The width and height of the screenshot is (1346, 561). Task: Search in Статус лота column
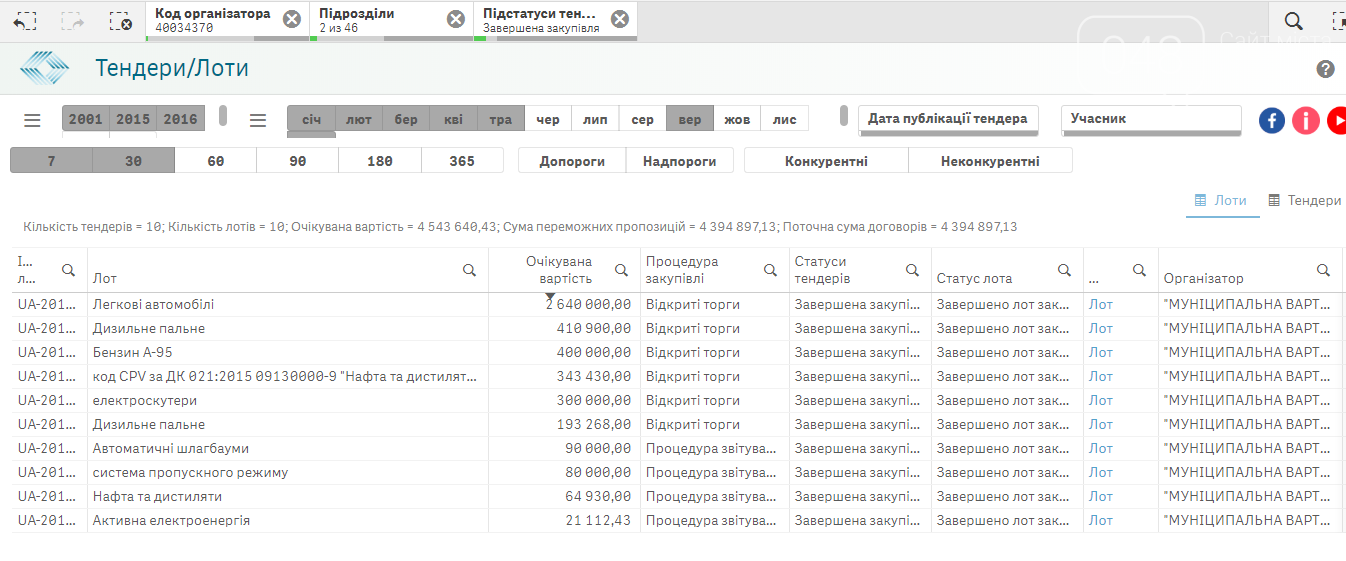pyautogui.click(x=1063, y=270)
